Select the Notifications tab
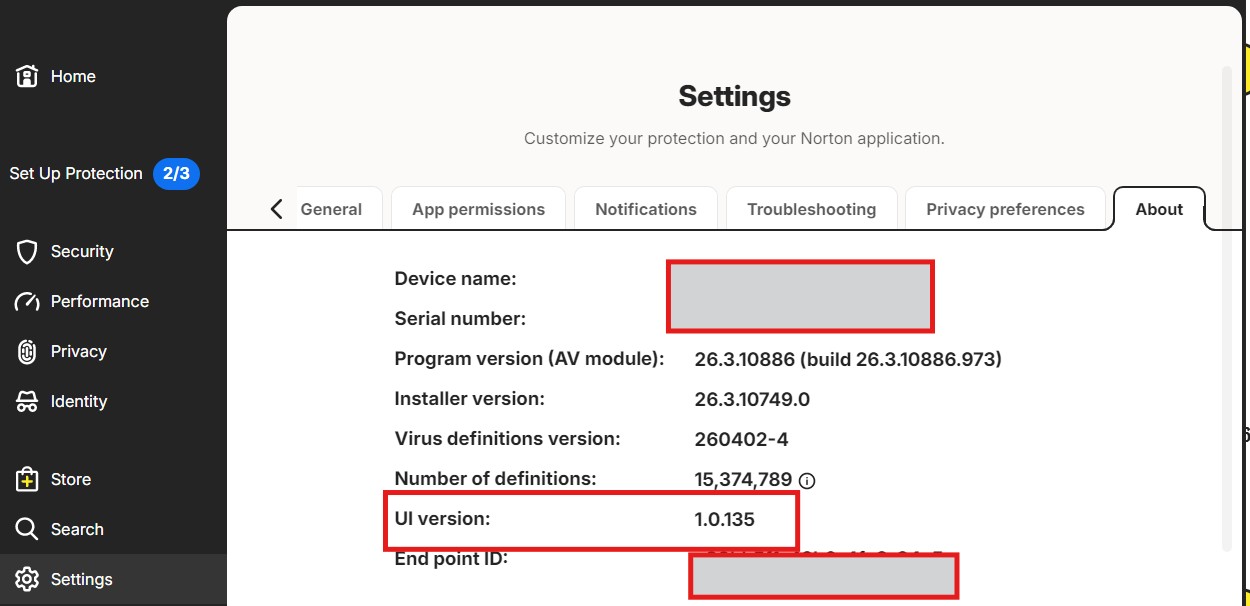1250x606 pixels. (646, 209)
